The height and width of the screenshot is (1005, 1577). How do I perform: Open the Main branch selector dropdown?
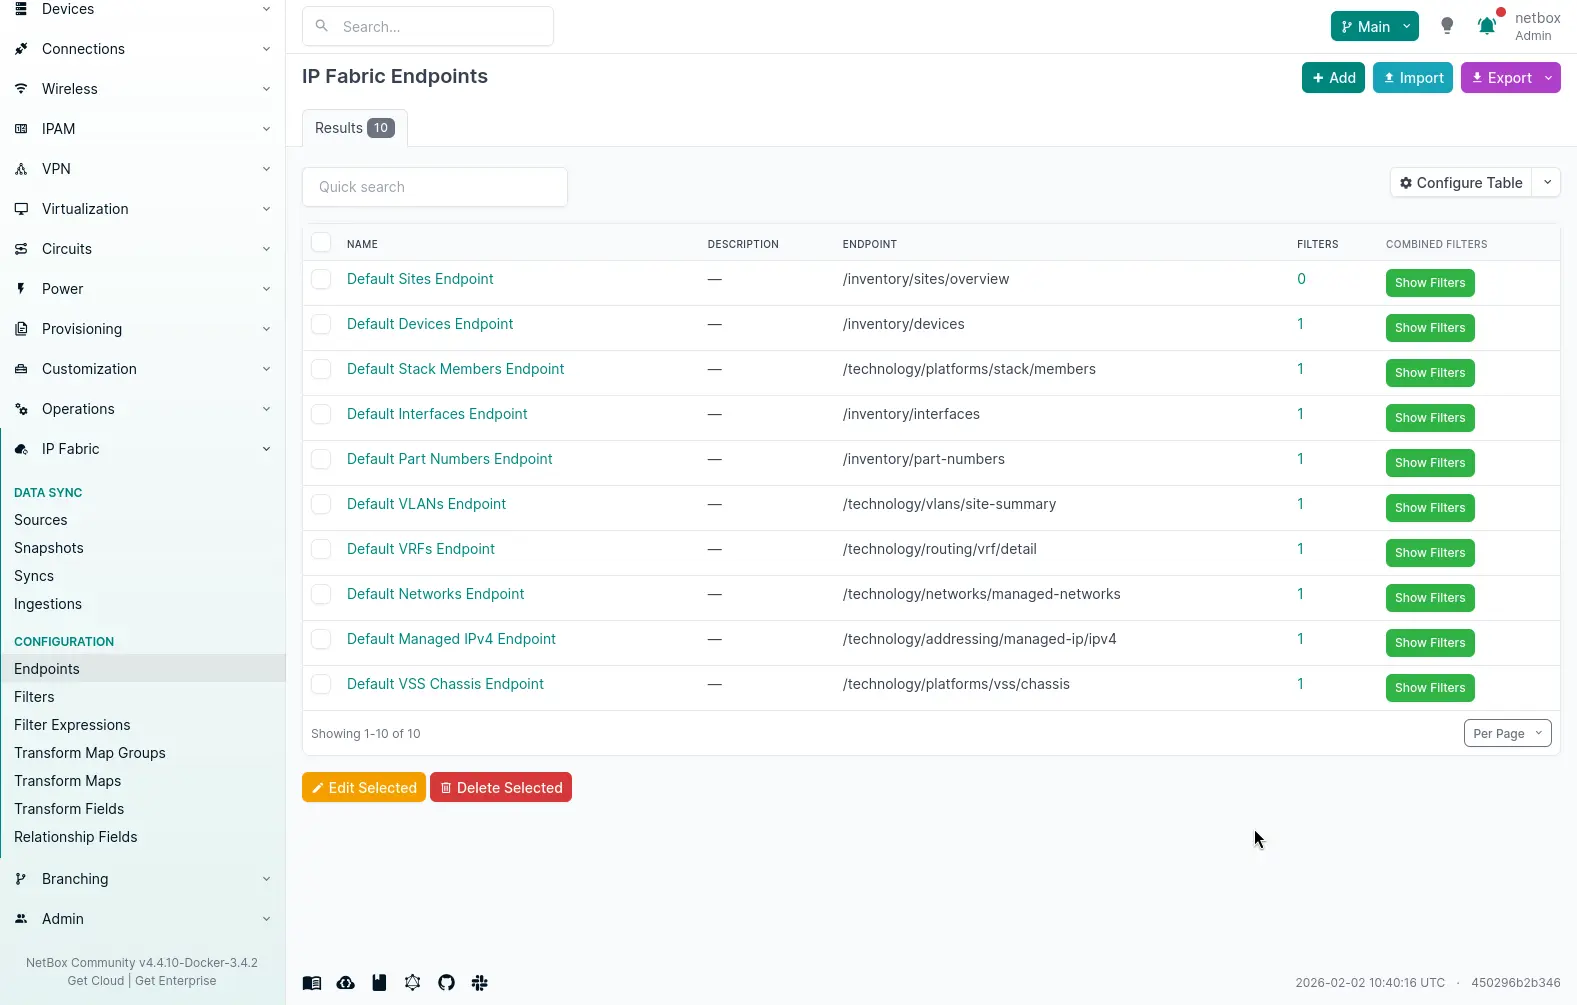(1374, 27)
